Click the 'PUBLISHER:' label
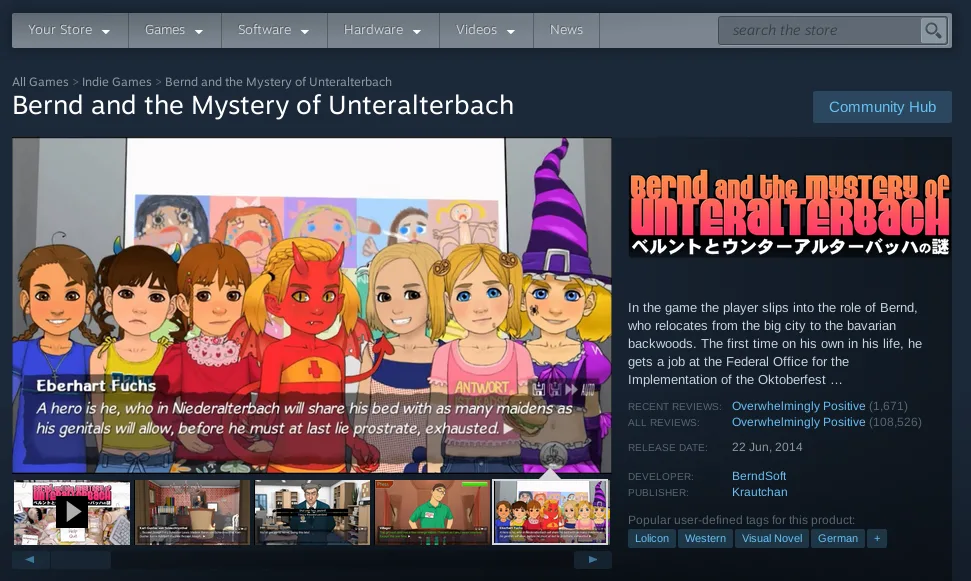Viewport: 971px width, 581px height. click(658, 492)
